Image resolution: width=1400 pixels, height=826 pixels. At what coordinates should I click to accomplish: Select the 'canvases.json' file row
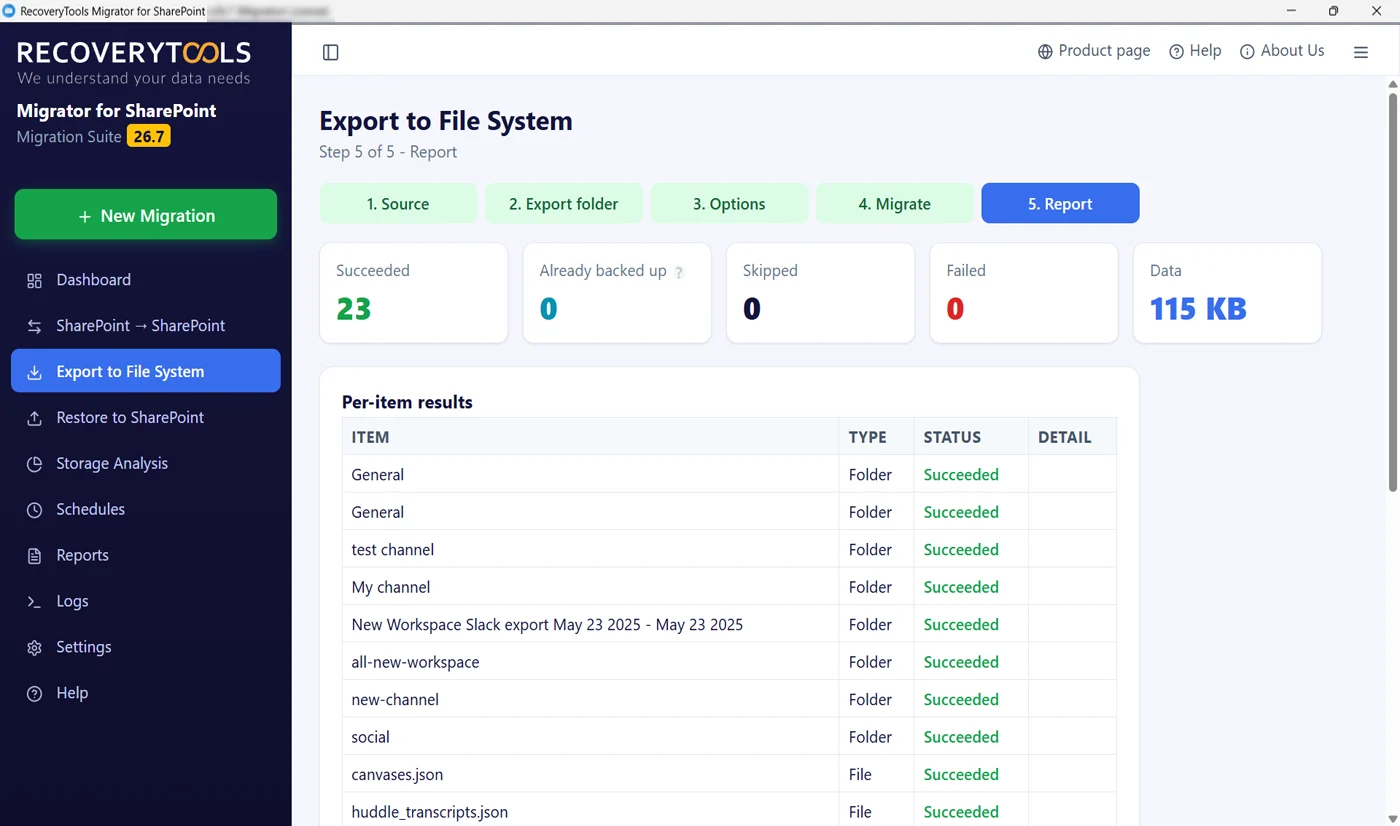pyautogui.click(x=729, y=774)
